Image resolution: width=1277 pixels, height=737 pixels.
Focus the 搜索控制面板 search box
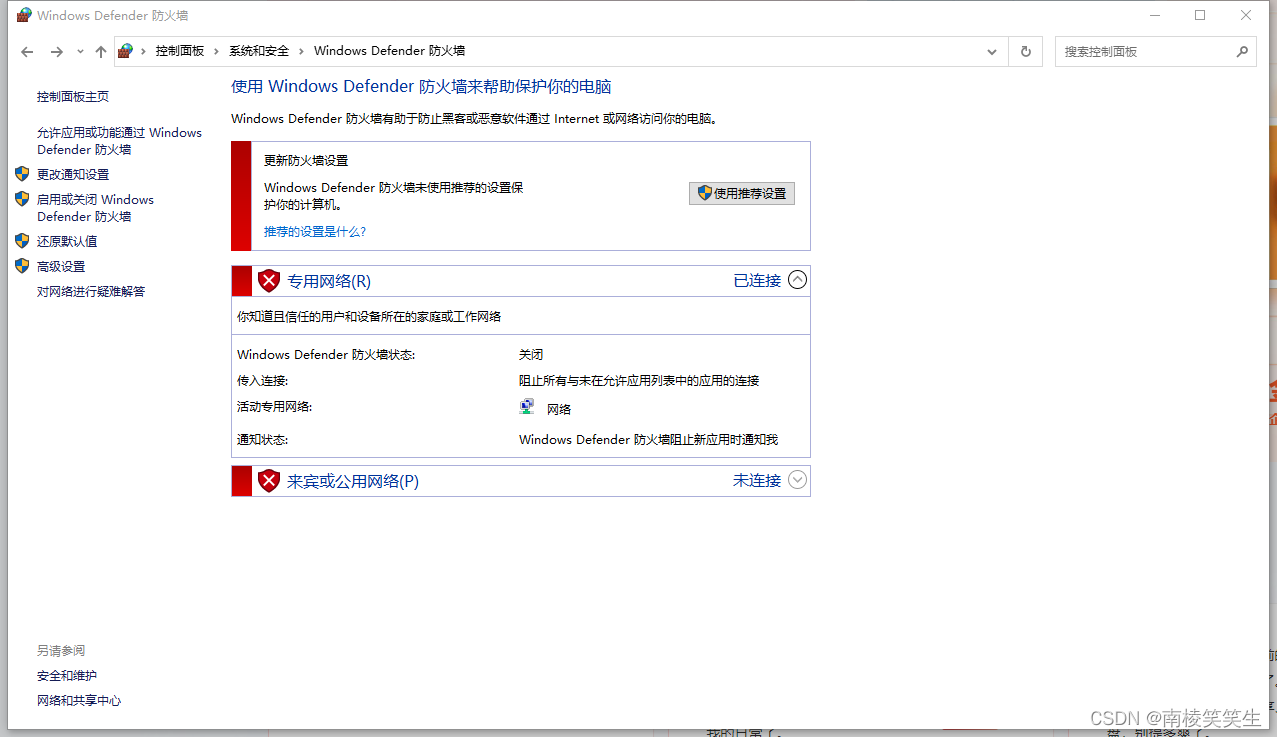[x=1155, y=52]
